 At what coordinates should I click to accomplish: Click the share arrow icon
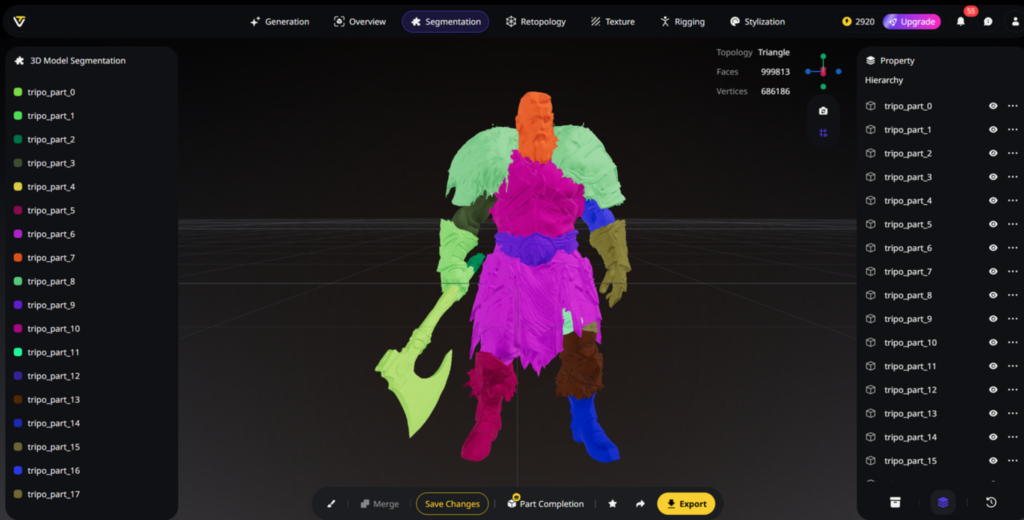click(640, 504)
